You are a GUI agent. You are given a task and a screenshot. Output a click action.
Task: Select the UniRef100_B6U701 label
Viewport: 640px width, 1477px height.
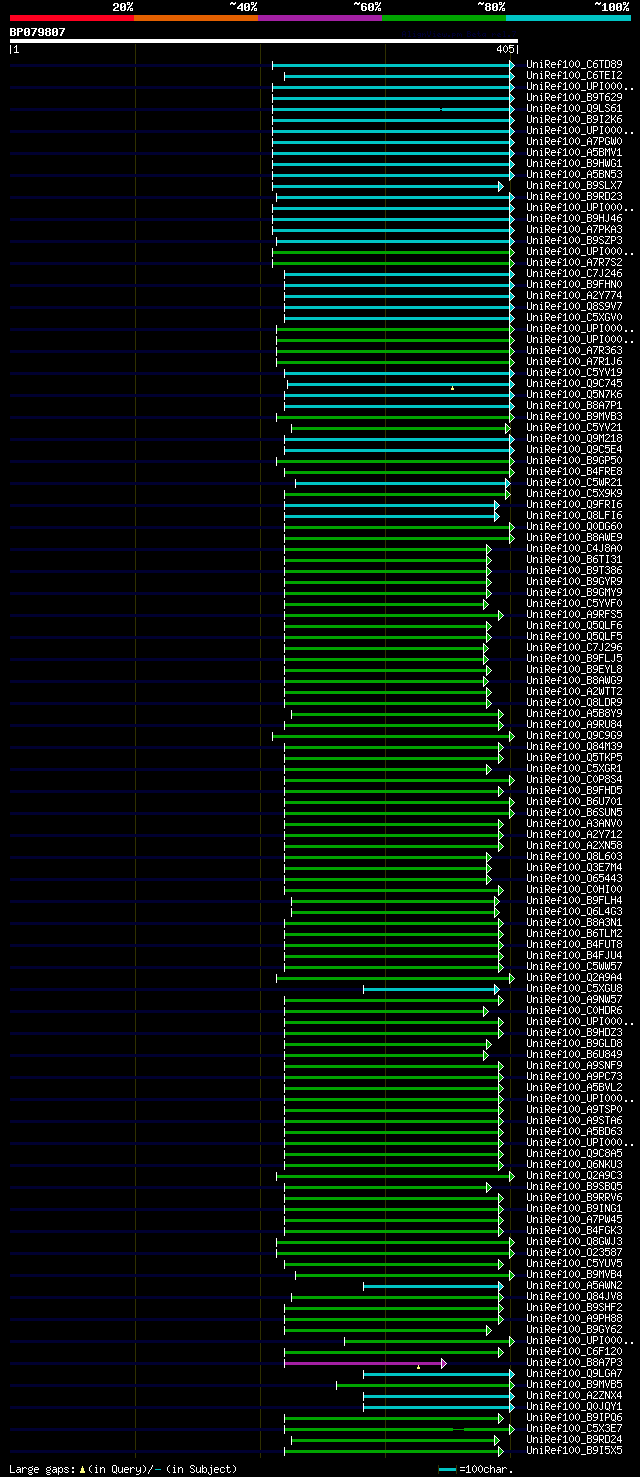pos(573,801)
